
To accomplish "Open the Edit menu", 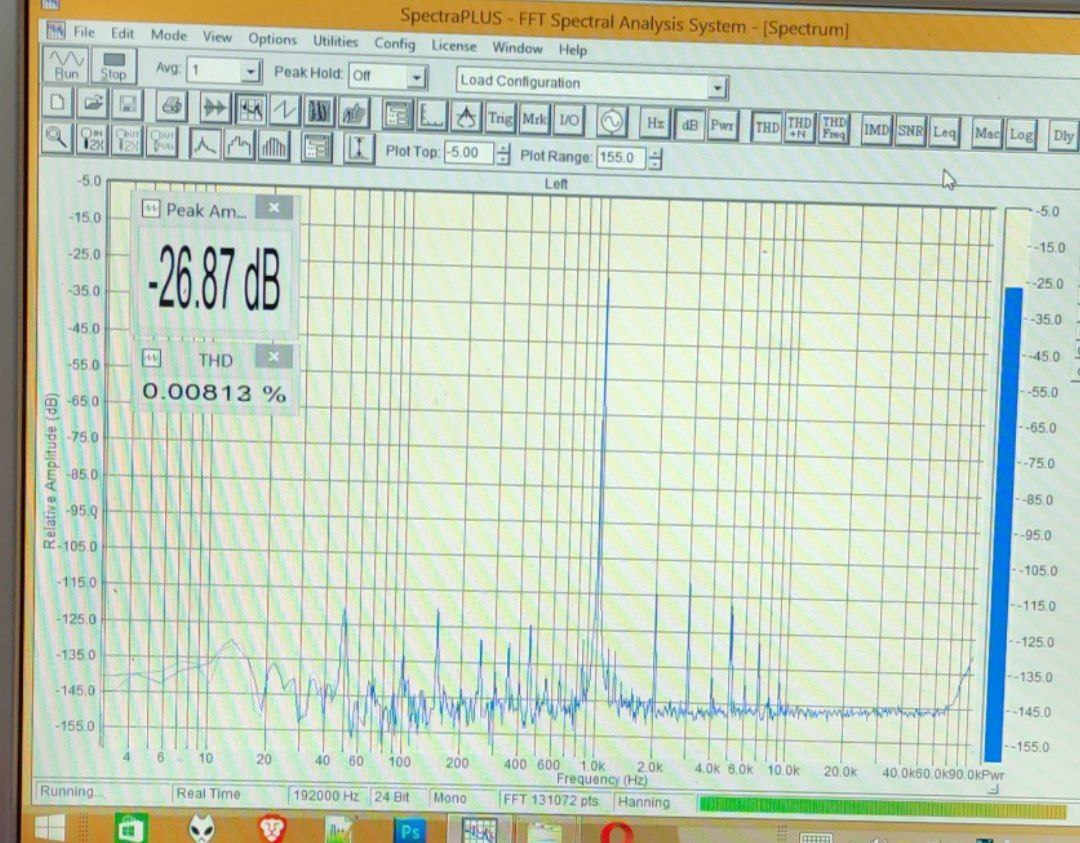I will coord(122,33).
